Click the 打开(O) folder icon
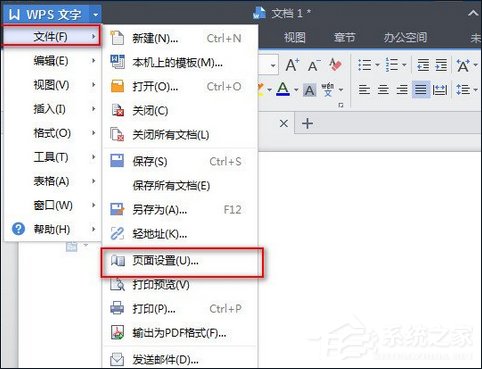 [x=117, y=87]
